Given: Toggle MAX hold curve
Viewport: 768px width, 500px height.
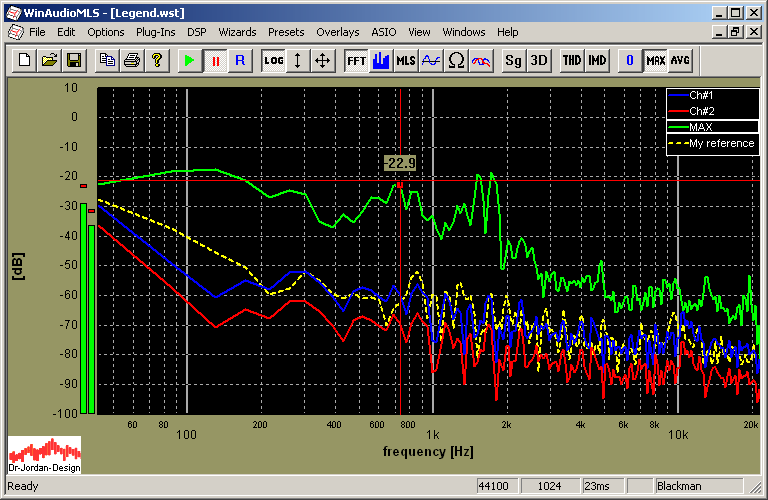Looking at the screenshot, I should tap(656, 60).
